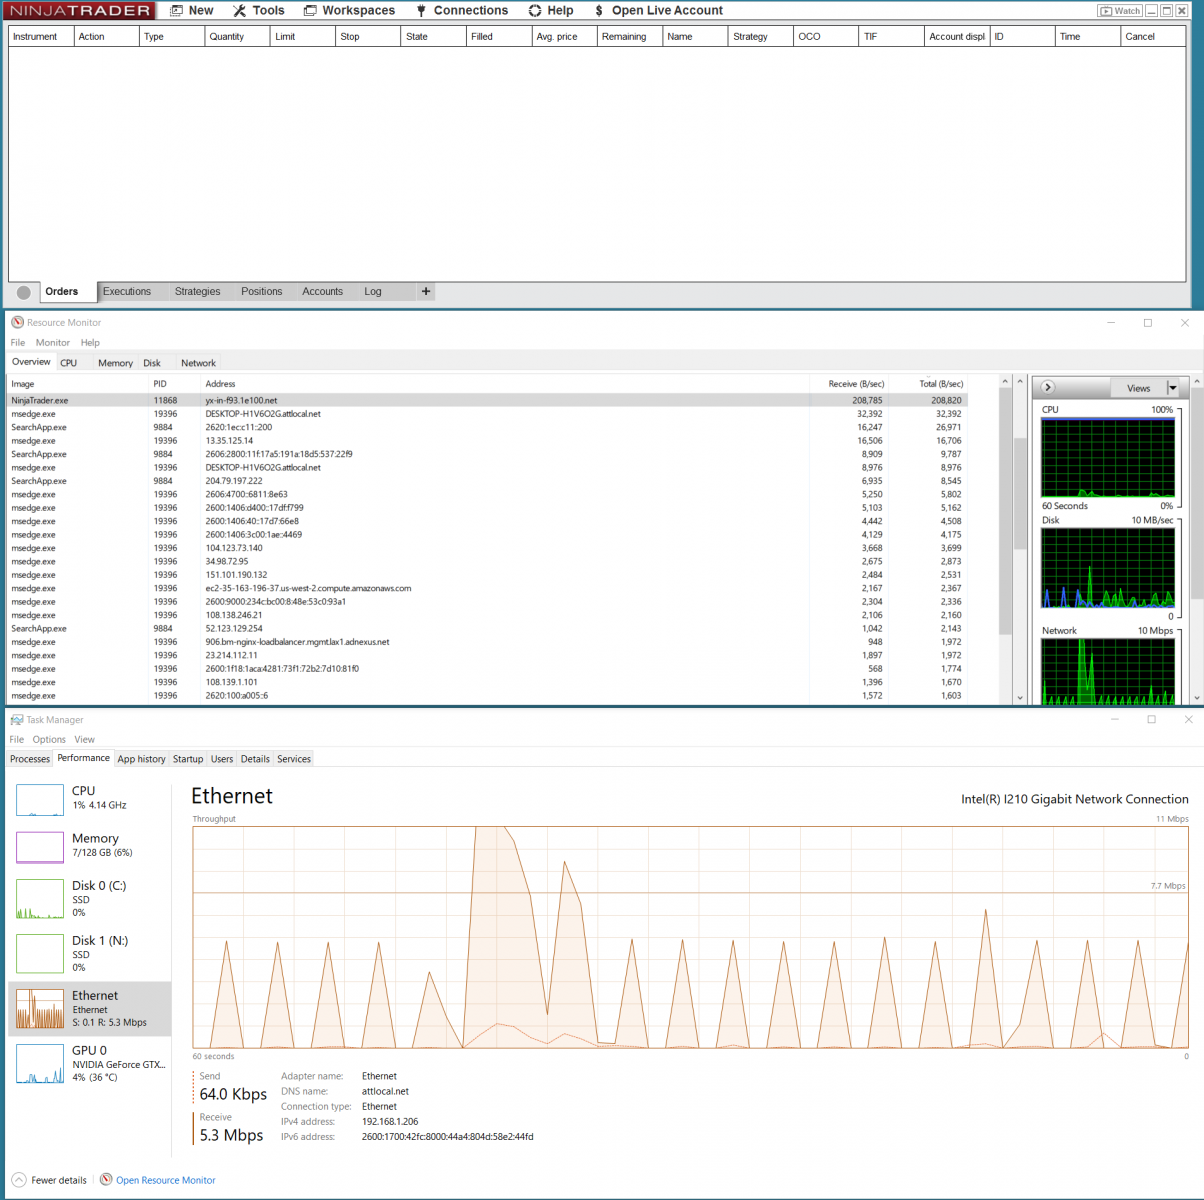
Task: Select Resource Monitor Overview tab
Action: click(31, 362)
